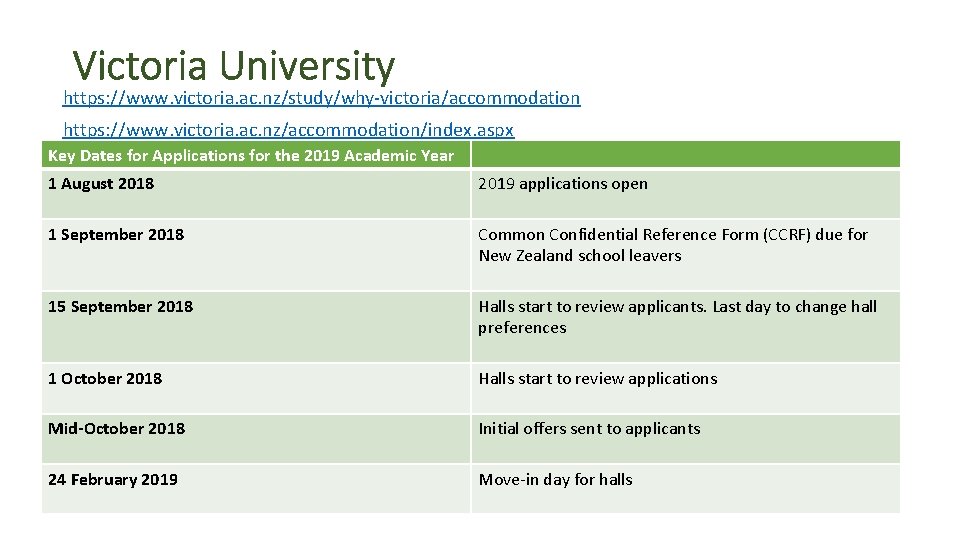Open the why-victoria/accommodation study link
Screen dimensions: 960x540
321,98
